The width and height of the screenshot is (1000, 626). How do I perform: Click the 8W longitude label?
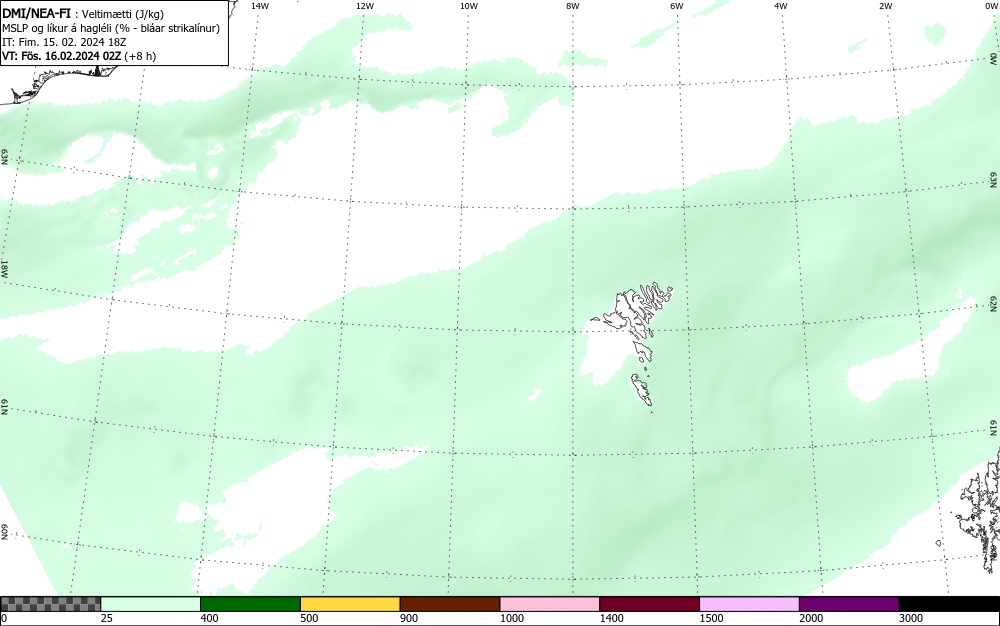(x=573, y=6)
